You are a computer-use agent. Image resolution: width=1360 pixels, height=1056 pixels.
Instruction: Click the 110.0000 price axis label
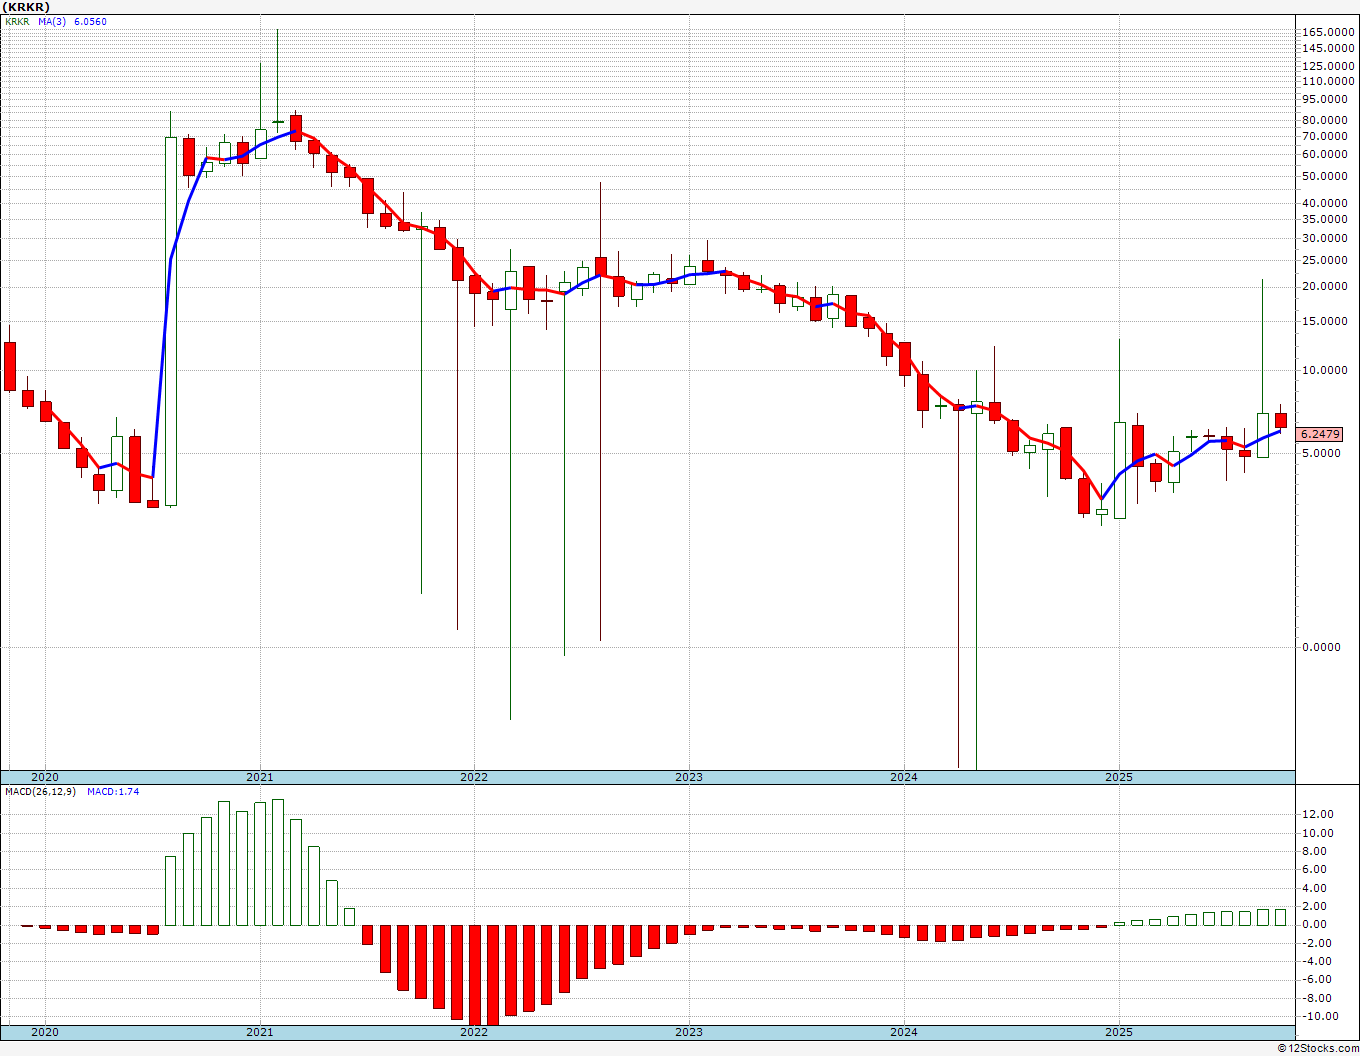coord(1328,81)
